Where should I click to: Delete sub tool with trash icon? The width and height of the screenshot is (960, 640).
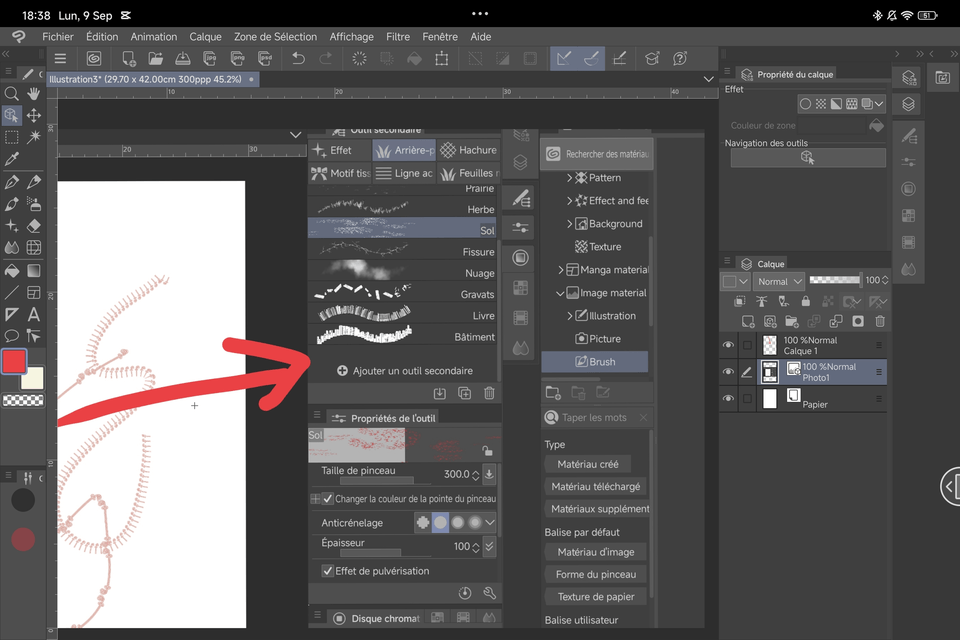489,393
